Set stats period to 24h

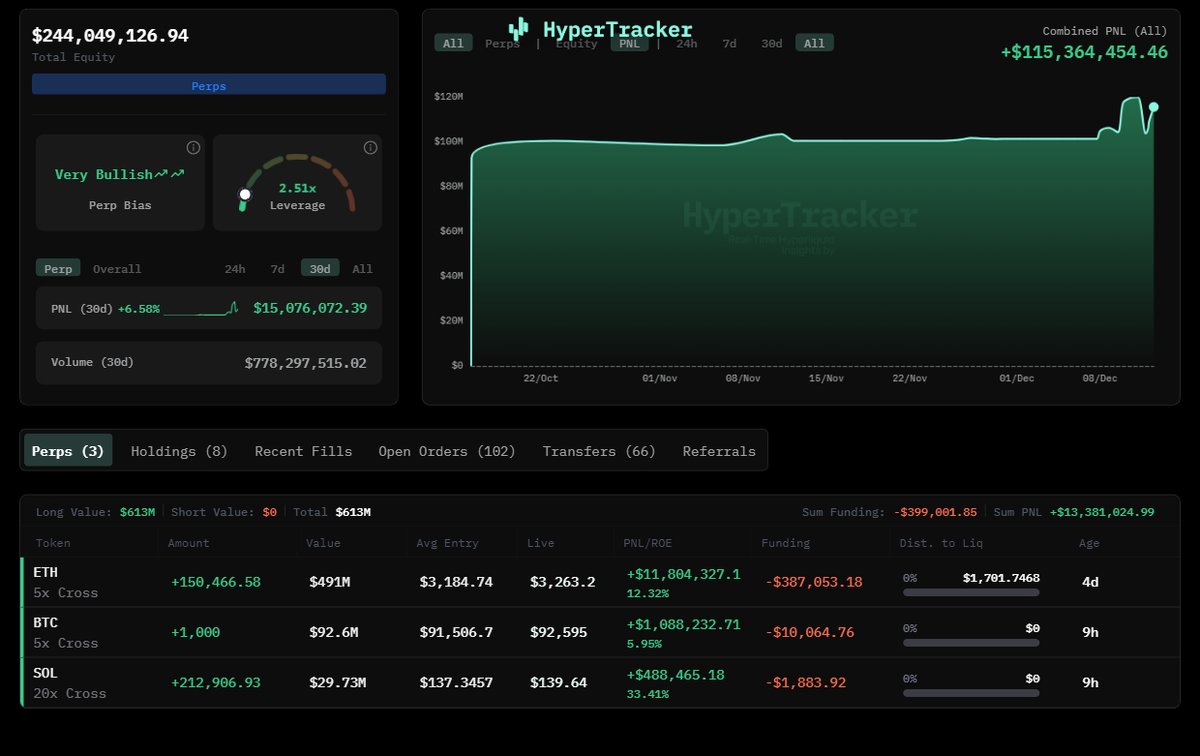point(234,269)
